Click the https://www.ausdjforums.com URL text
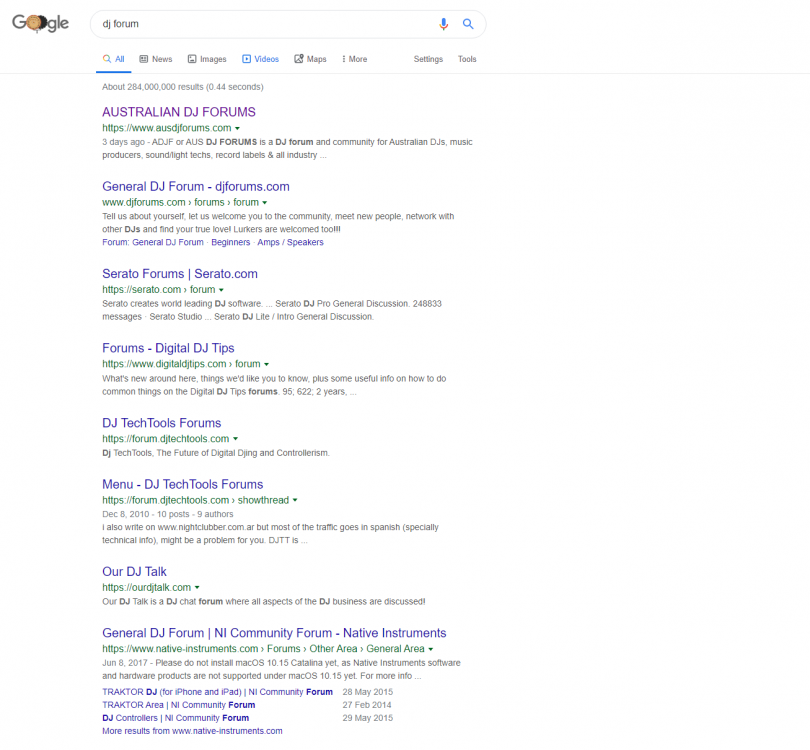Viewport: 810px width, 750px height. pos(167,128)
